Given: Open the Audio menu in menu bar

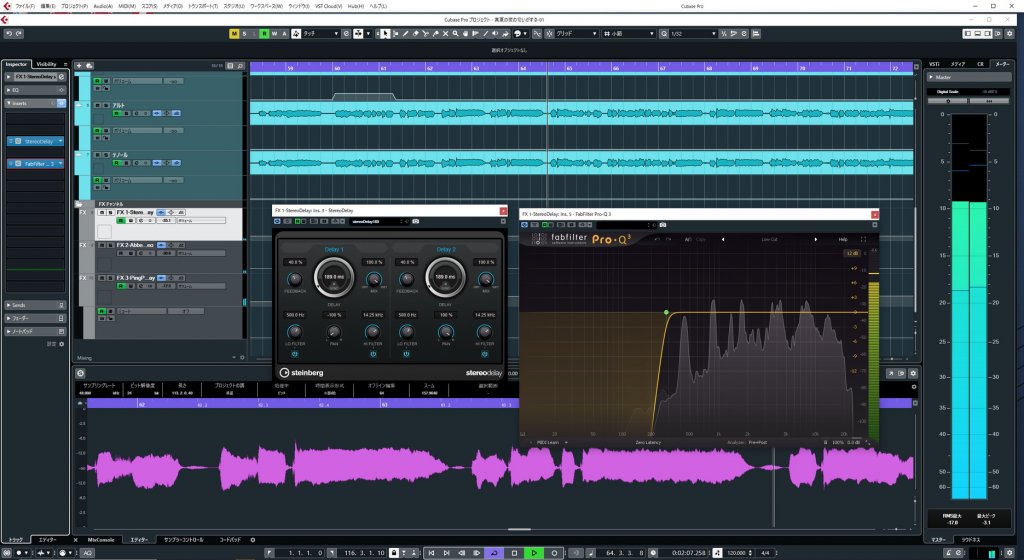Looking at the screenshot, I should click(x=103, y=6).
